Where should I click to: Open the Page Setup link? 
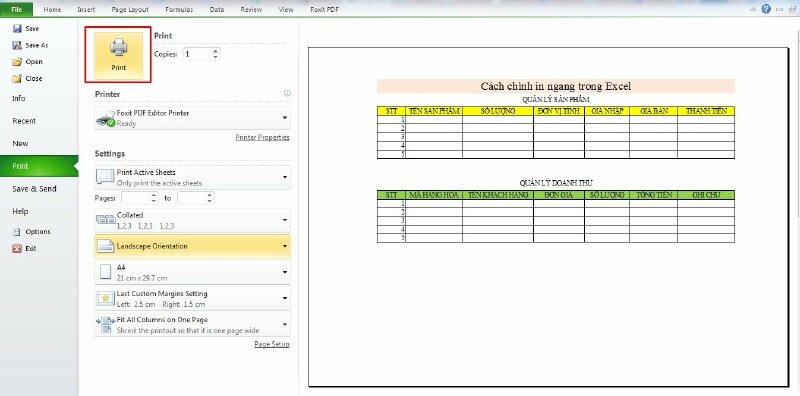[x=272, y=344]
